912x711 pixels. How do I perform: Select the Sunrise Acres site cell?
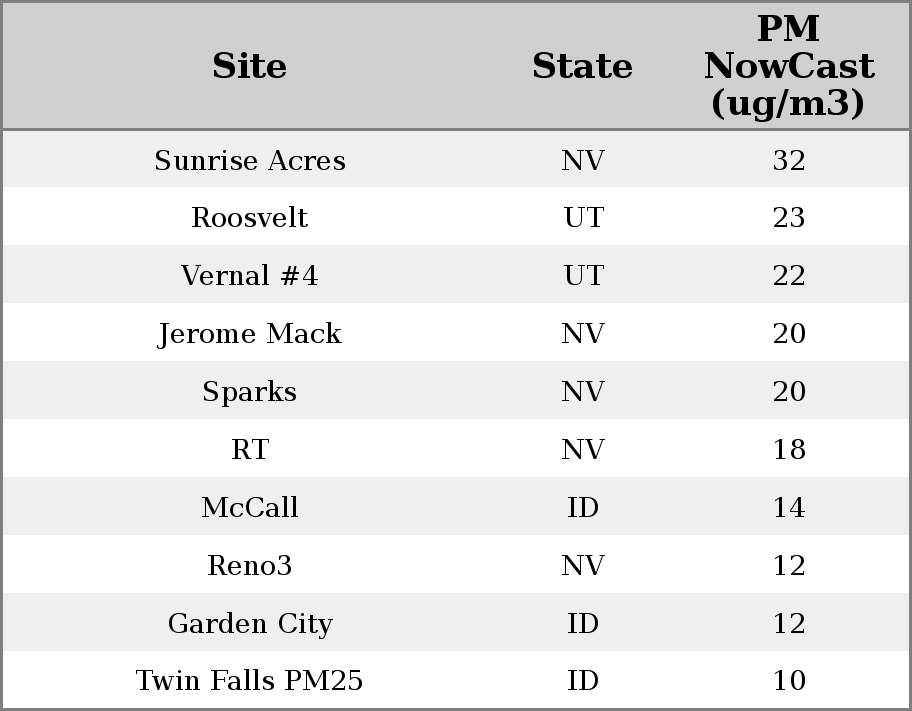pyautogui.click(x=249, y=161)
